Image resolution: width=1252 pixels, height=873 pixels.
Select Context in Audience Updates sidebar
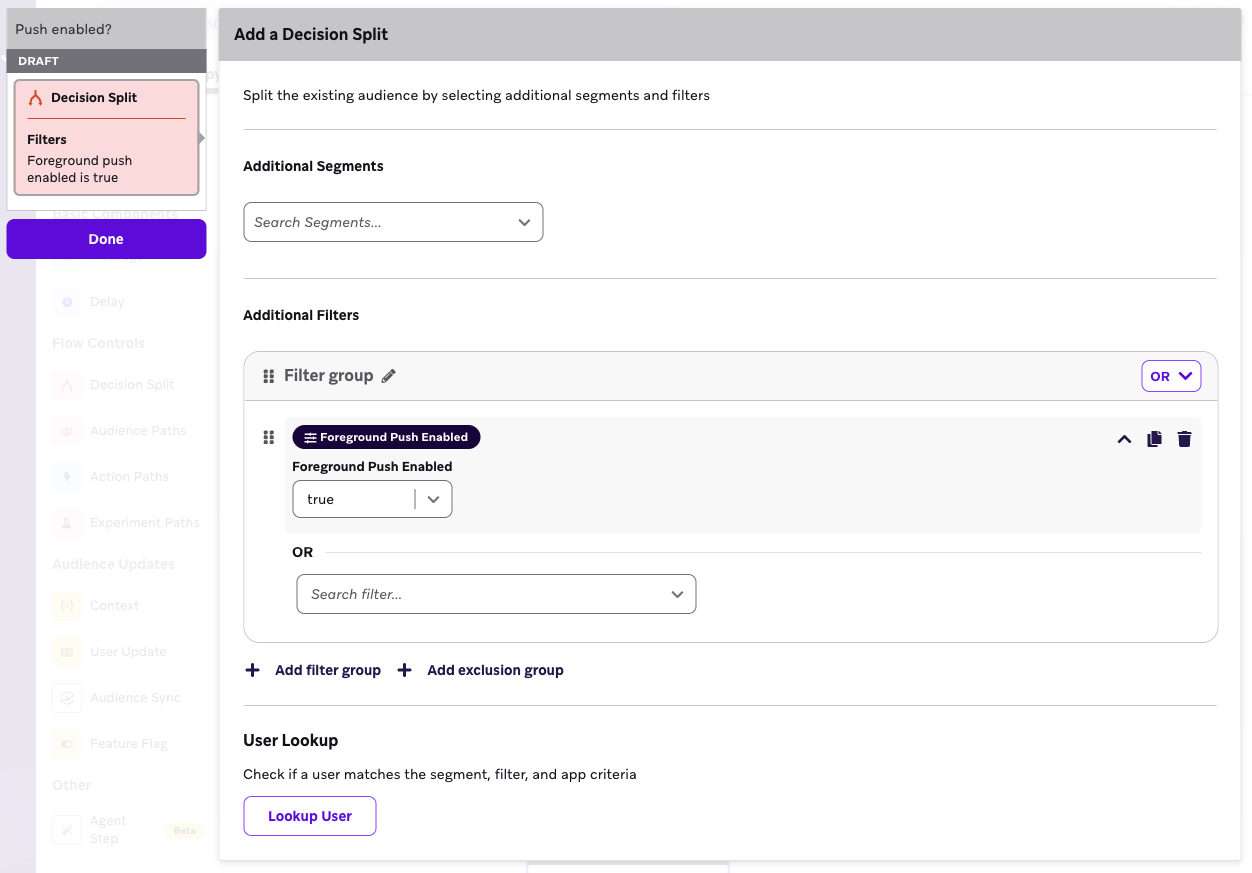coord(114,605)
